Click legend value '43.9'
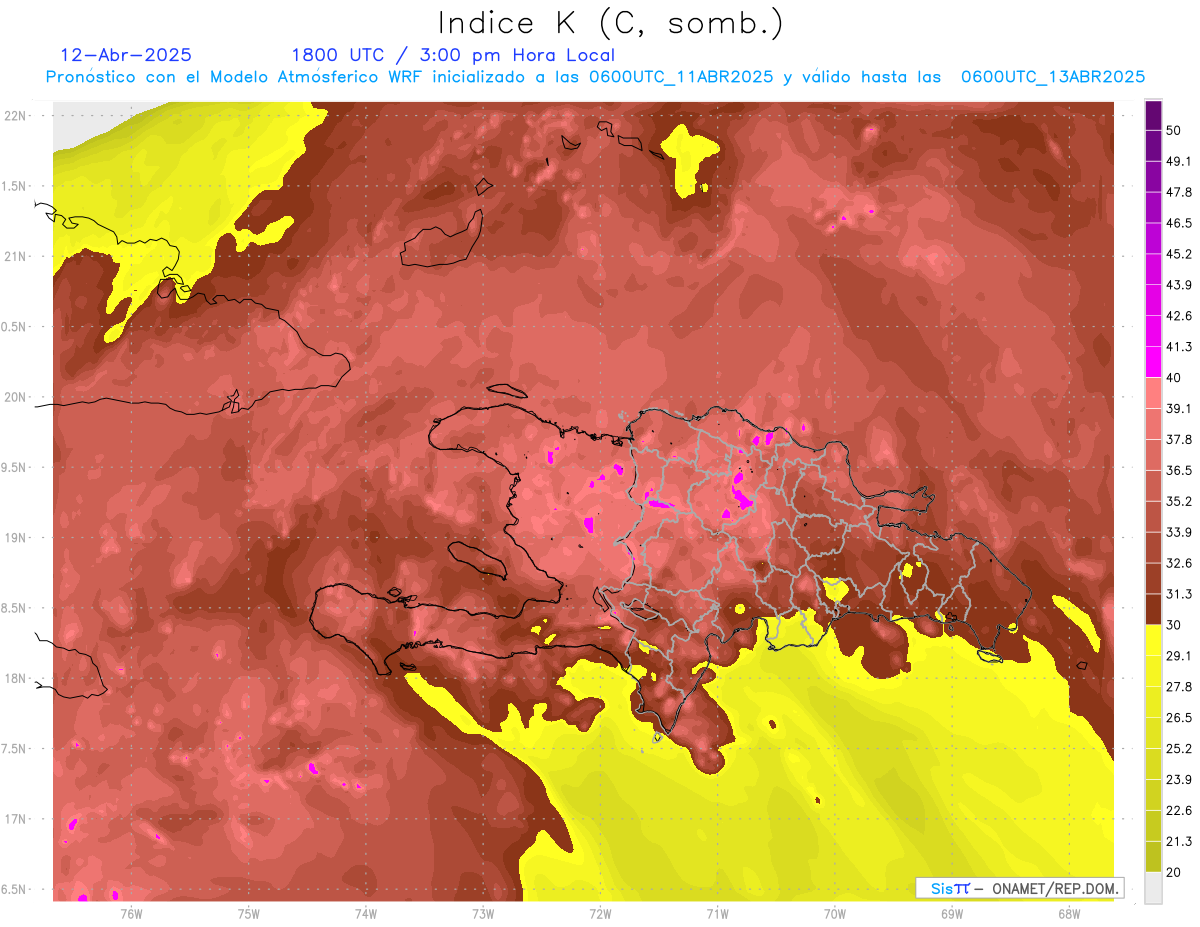The image size is (1200, 927). (1179, 285)
